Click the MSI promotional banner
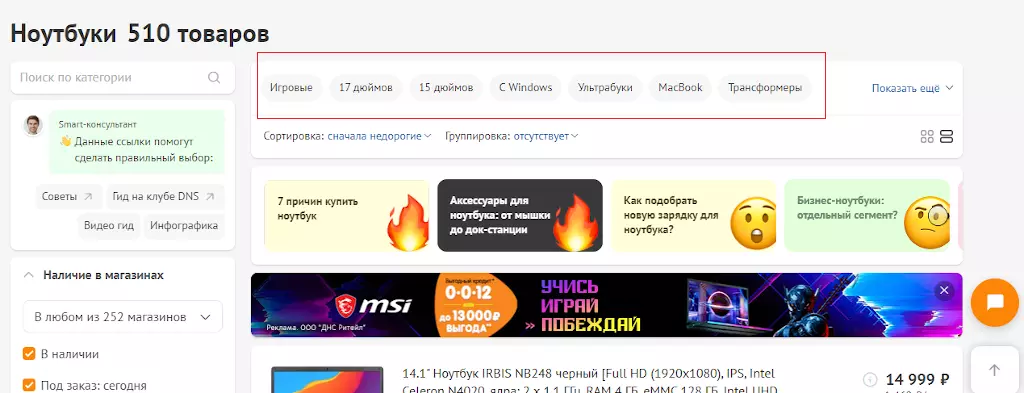Screen dimensions: 1024x393 (x=606, y=305)
